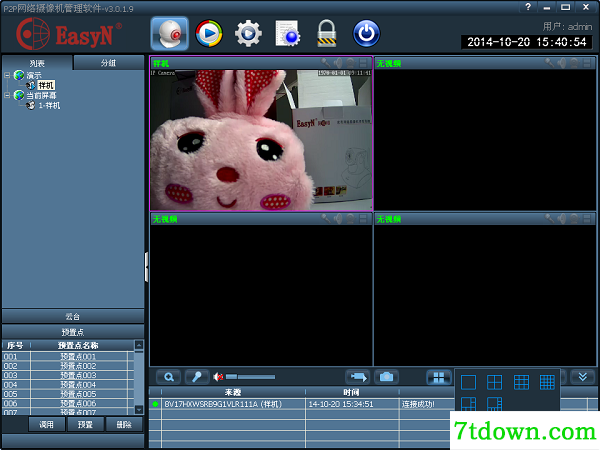Open the gear settings icon
The width and height of the screenshot is (600, 450).
pos(248,34)
